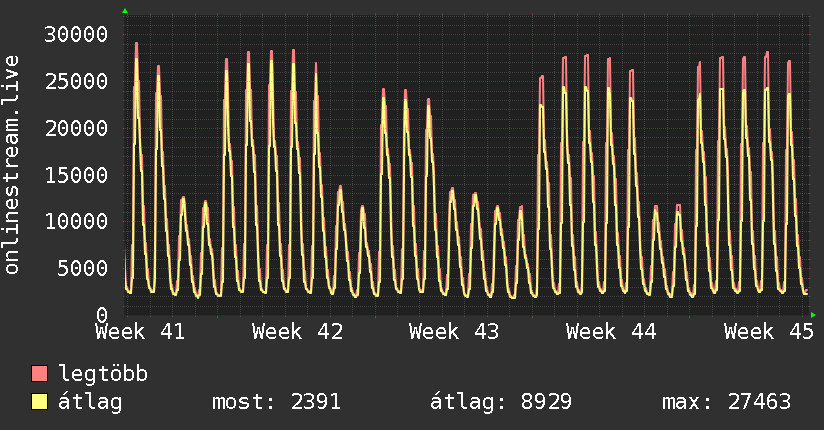Click the 10000 y-axis value
This screenshot has height=430, width=824.
coord(76,221)
